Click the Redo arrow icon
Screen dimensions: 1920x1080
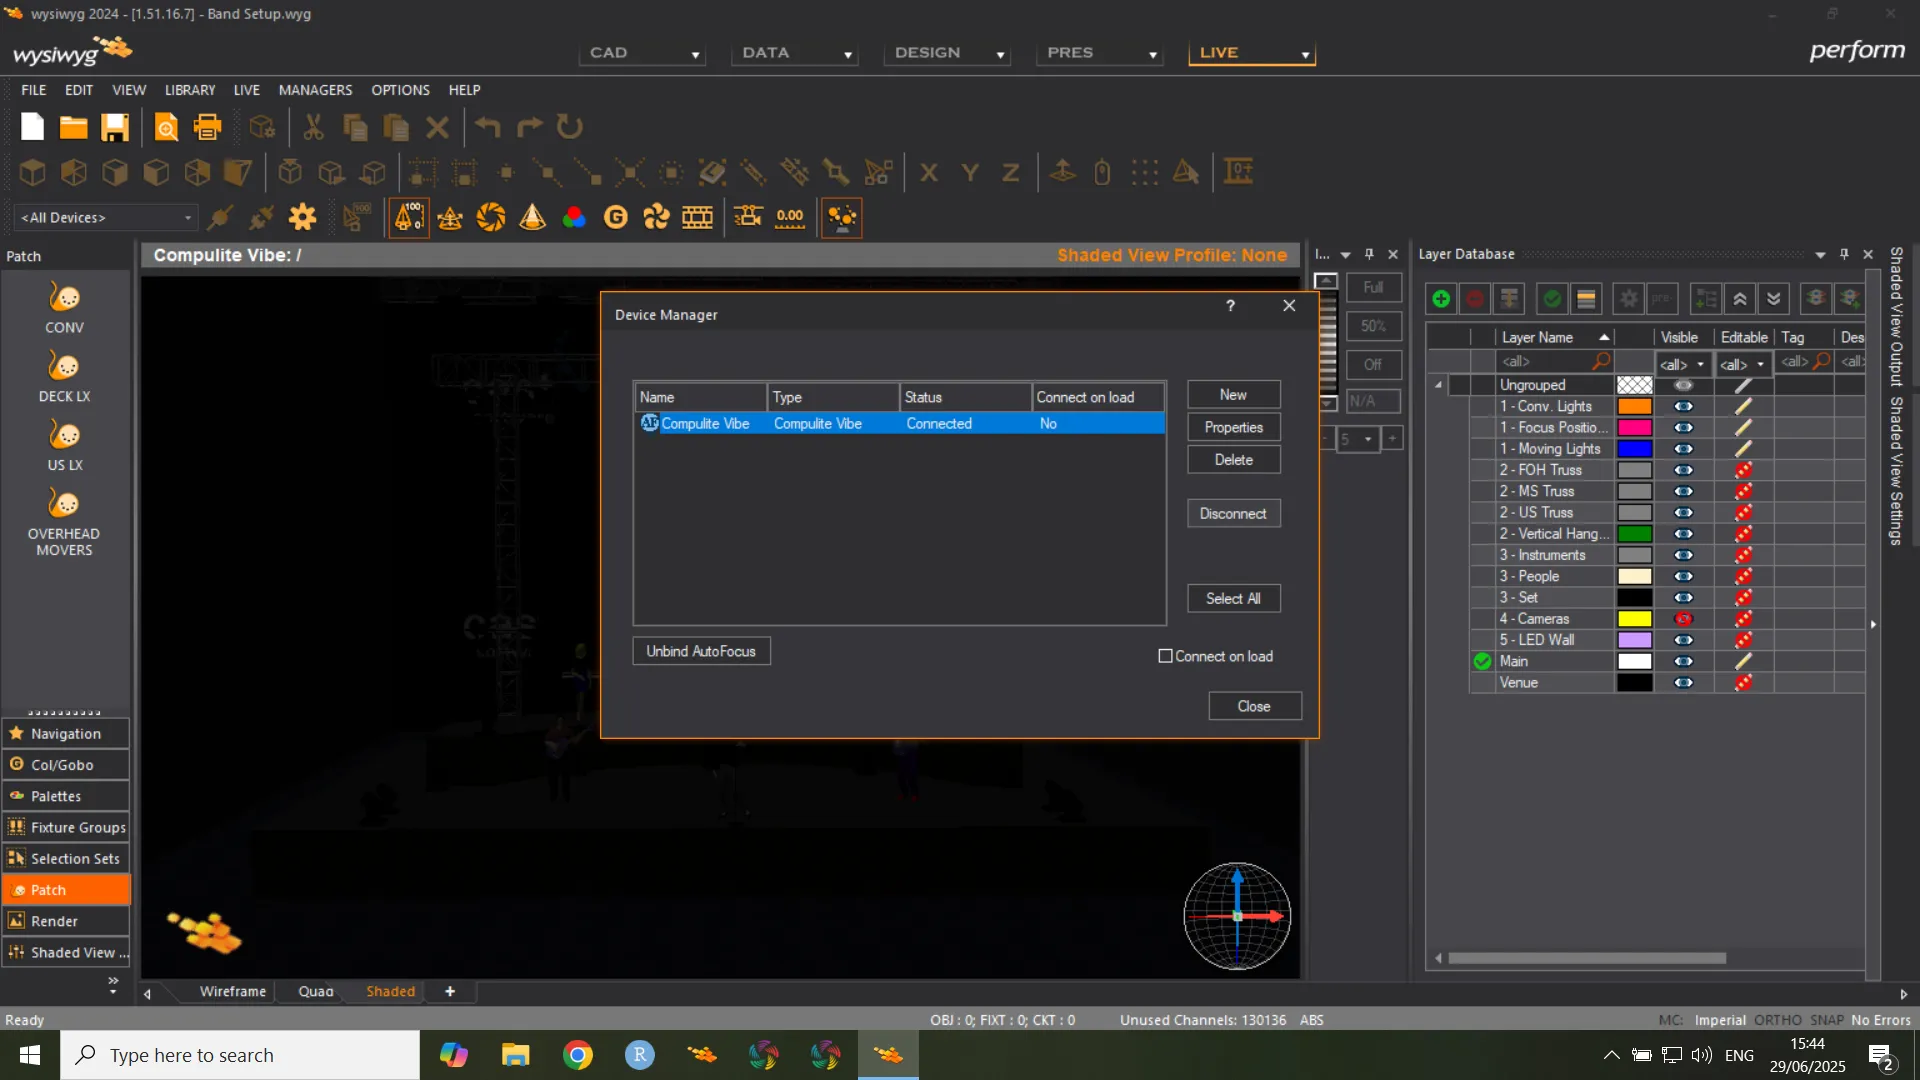[x=529, y=127]
